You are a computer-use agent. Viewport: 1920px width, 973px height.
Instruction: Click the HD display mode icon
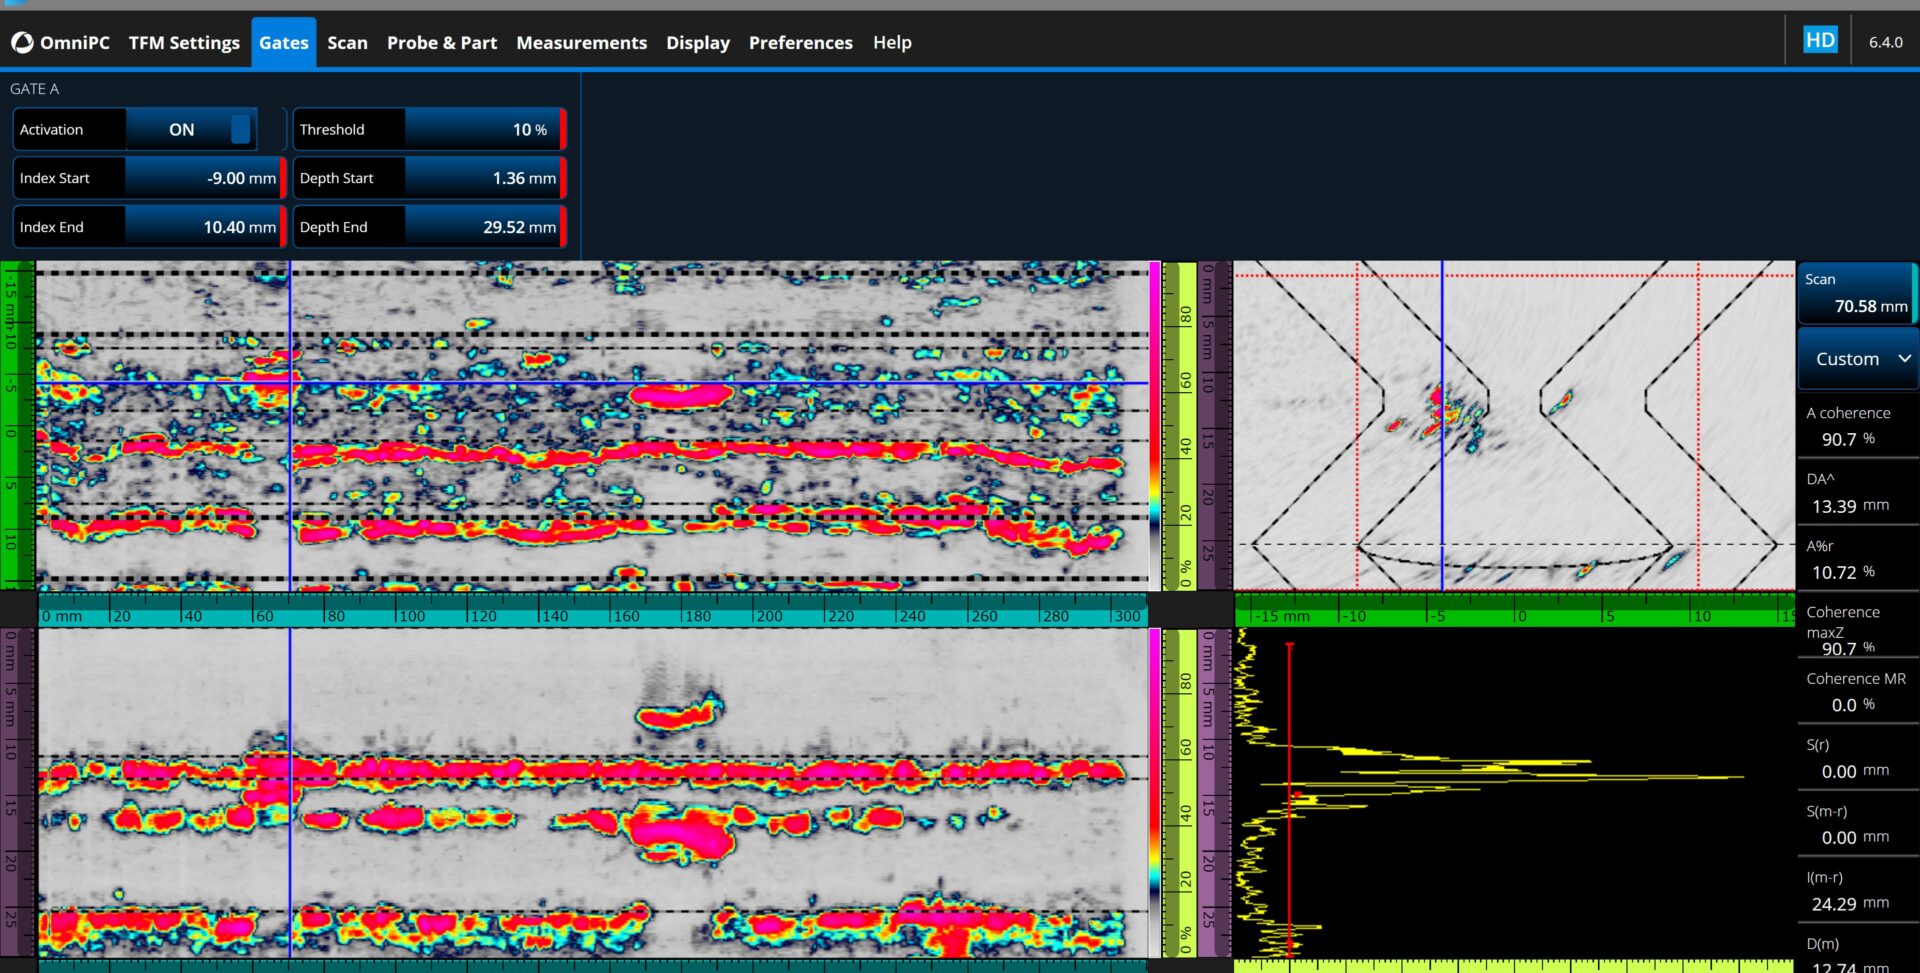pos(1819,41)
